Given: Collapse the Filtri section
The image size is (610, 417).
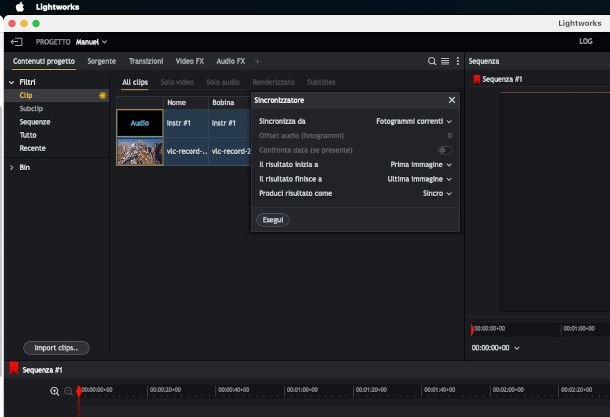Looking at the screenshot, I should tap(12, 82).
